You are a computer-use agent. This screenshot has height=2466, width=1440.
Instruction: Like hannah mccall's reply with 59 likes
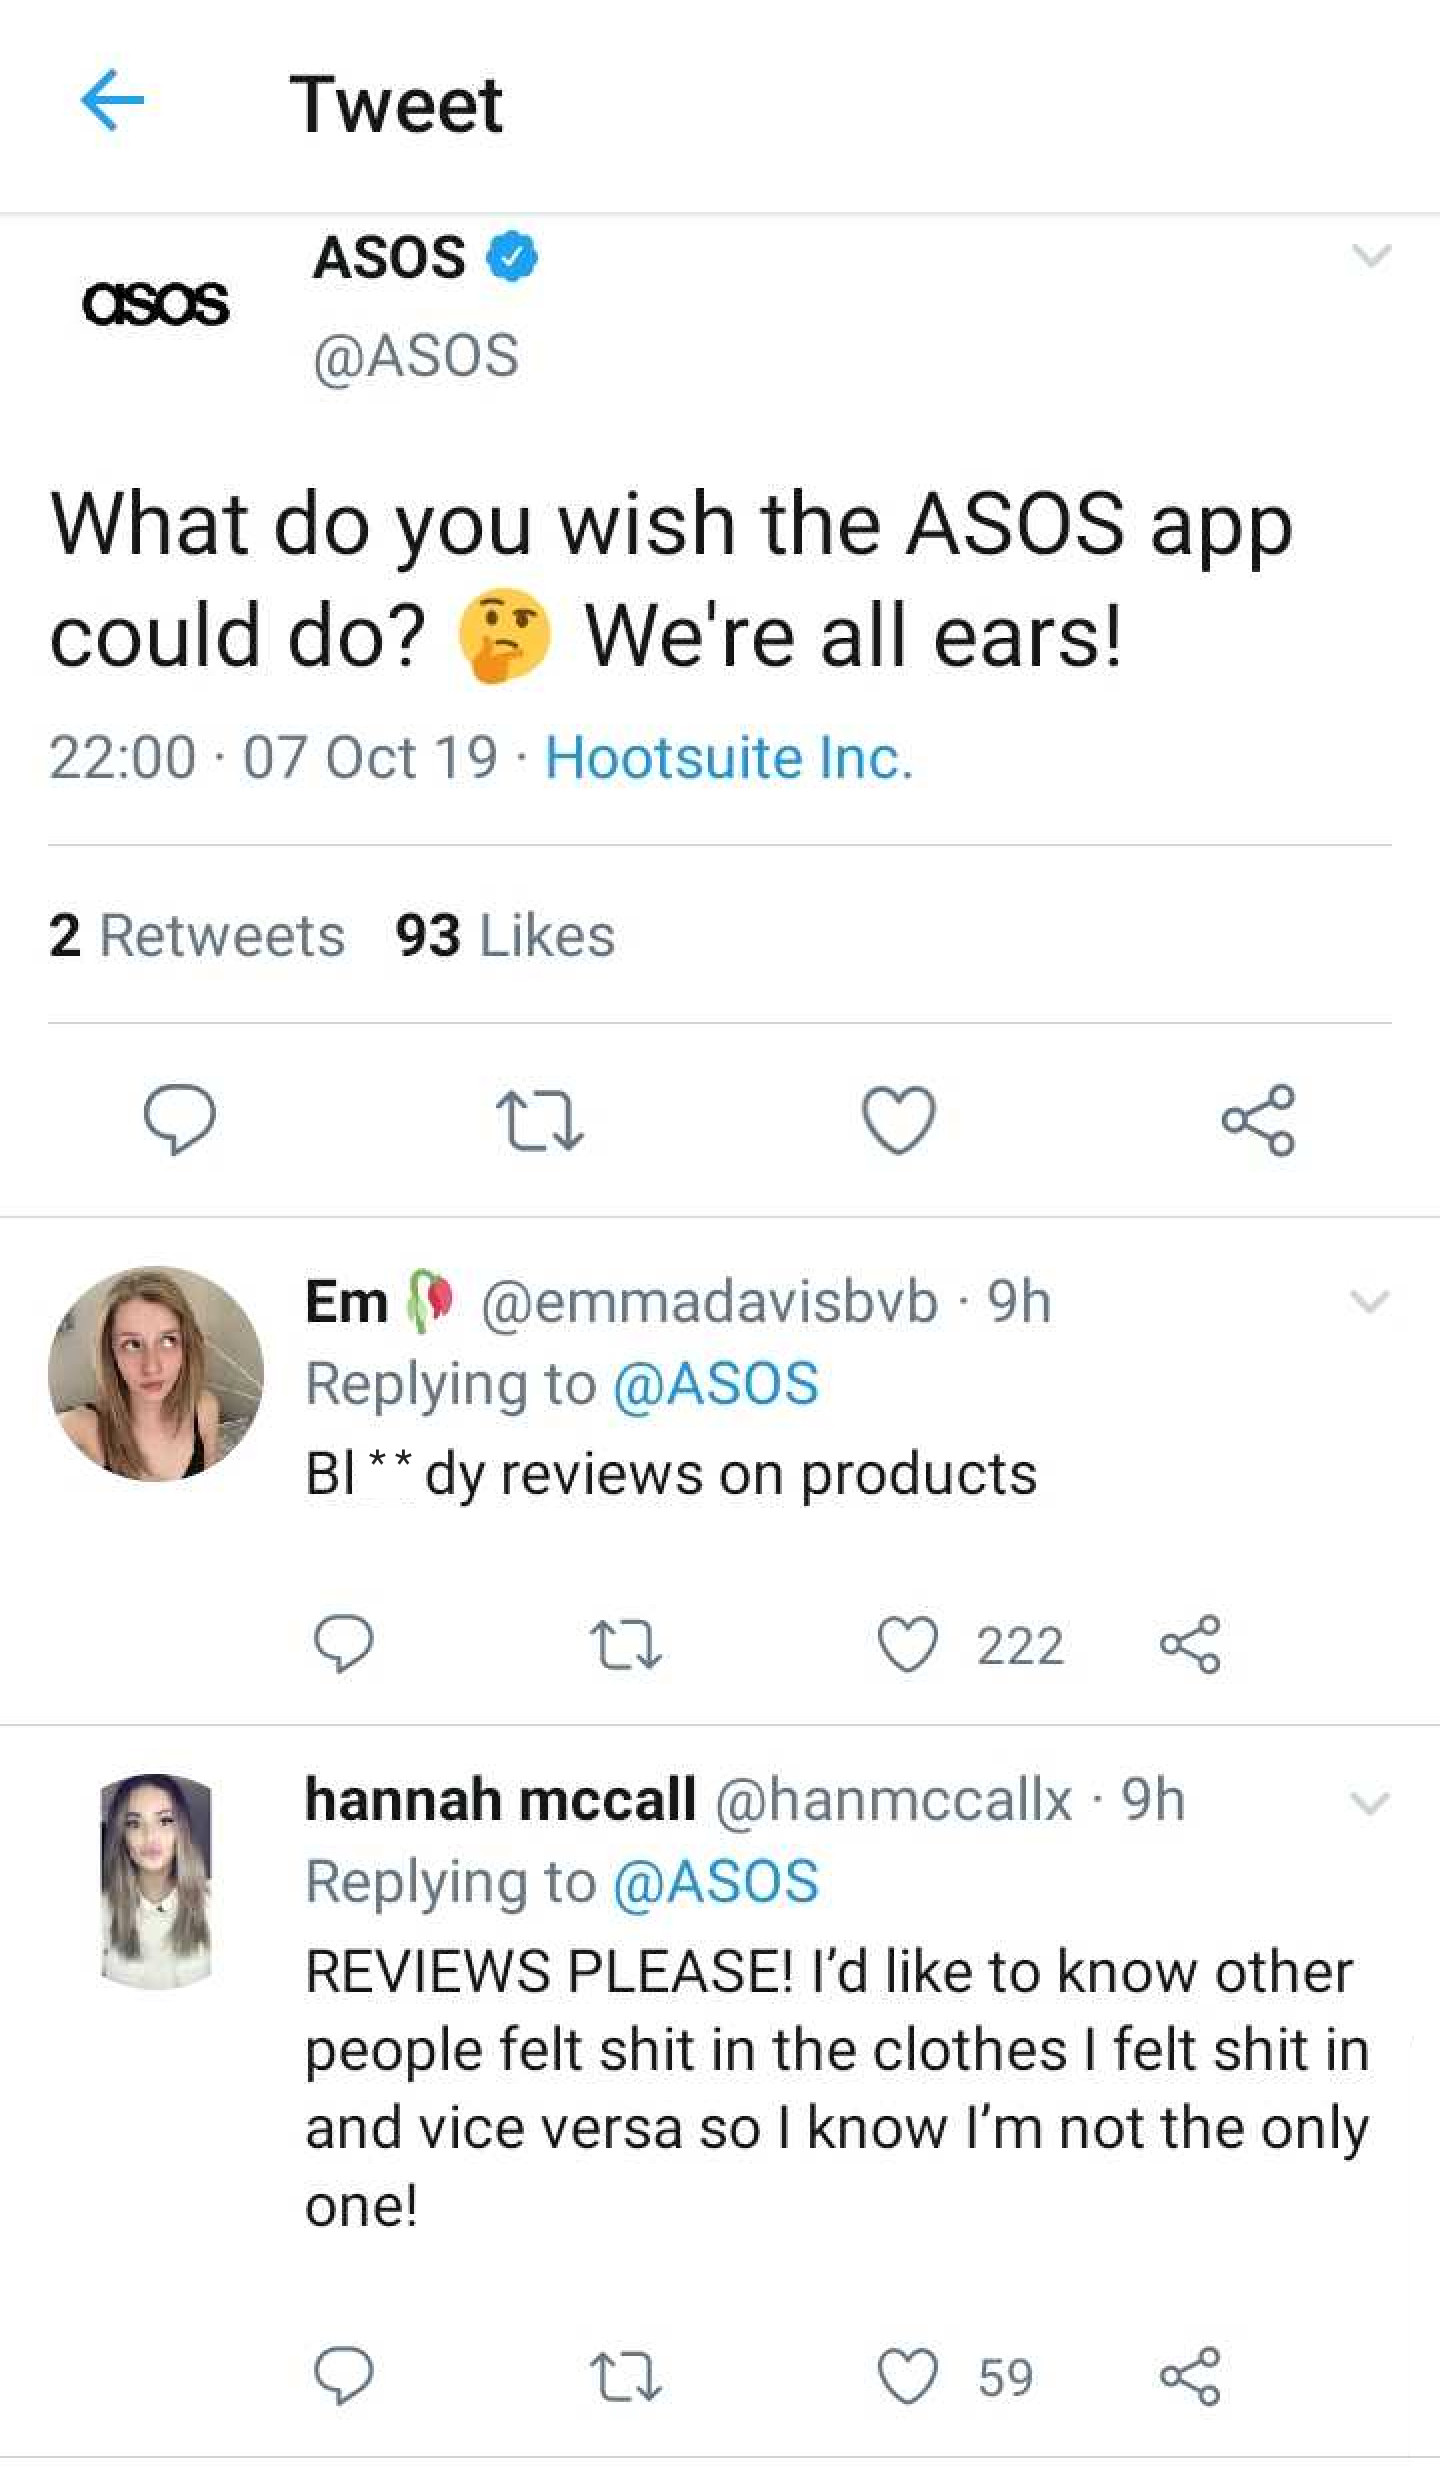coord(908,2376)
